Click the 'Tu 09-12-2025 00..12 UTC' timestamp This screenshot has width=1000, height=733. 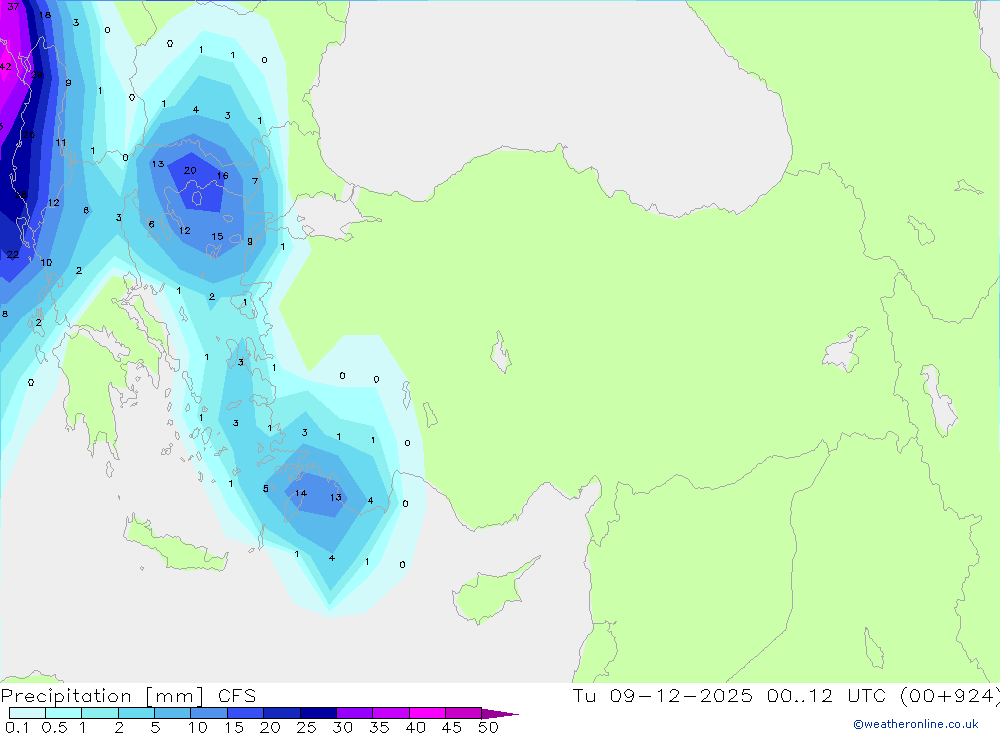click(732, 695)
